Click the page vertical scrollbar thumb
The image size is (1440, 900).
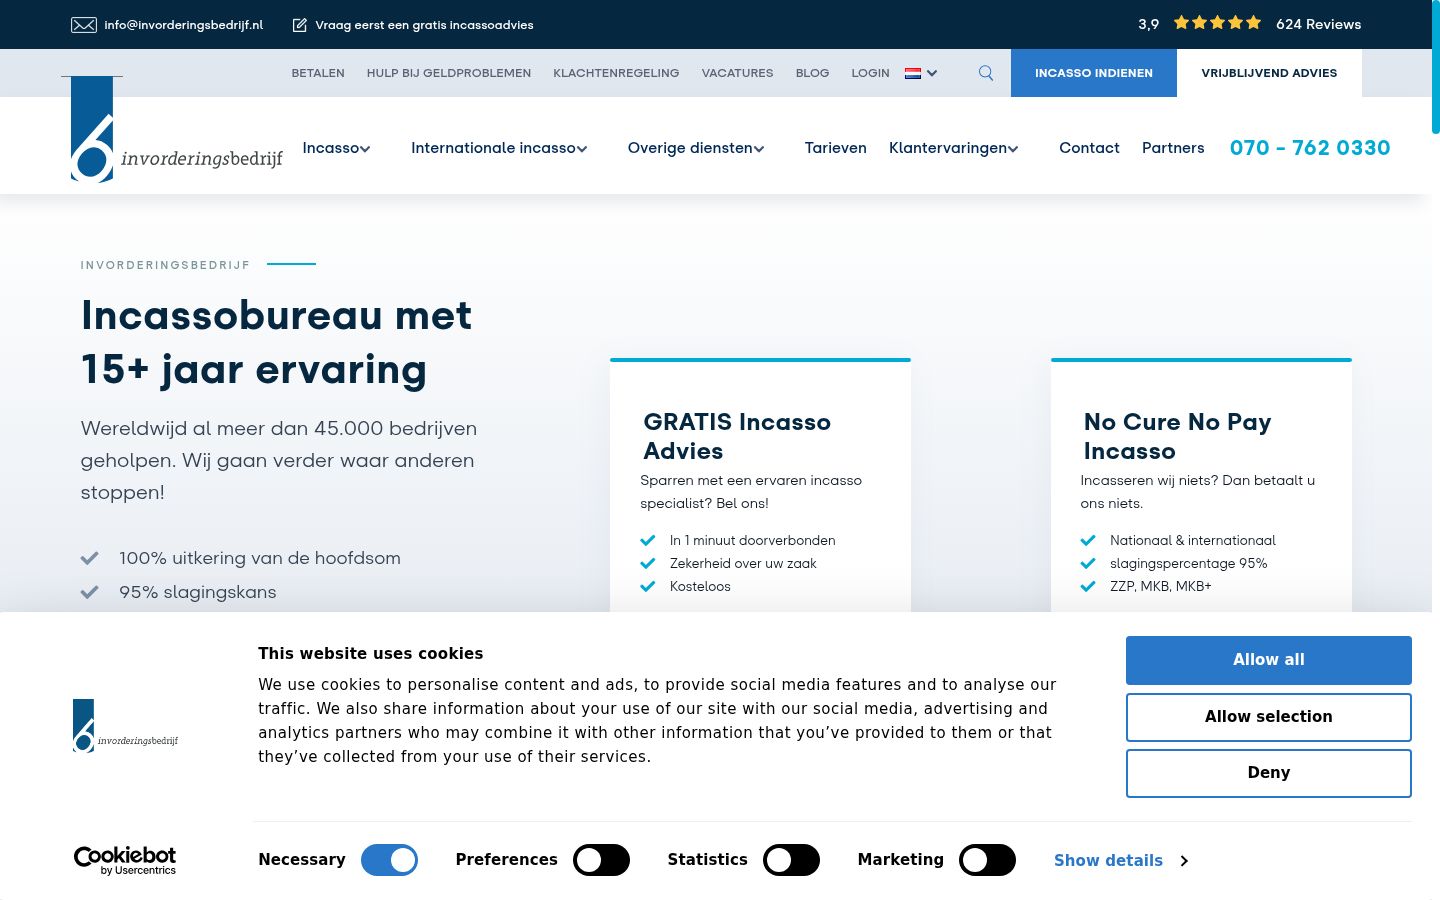coord(1435,68)
